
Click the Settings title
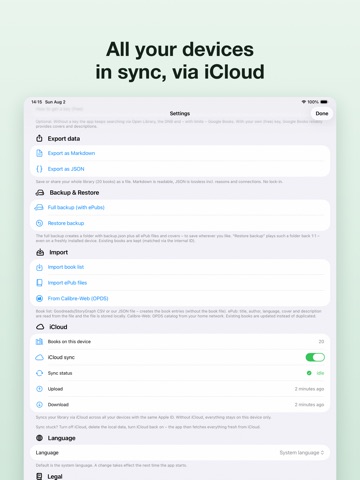[180, 113]
